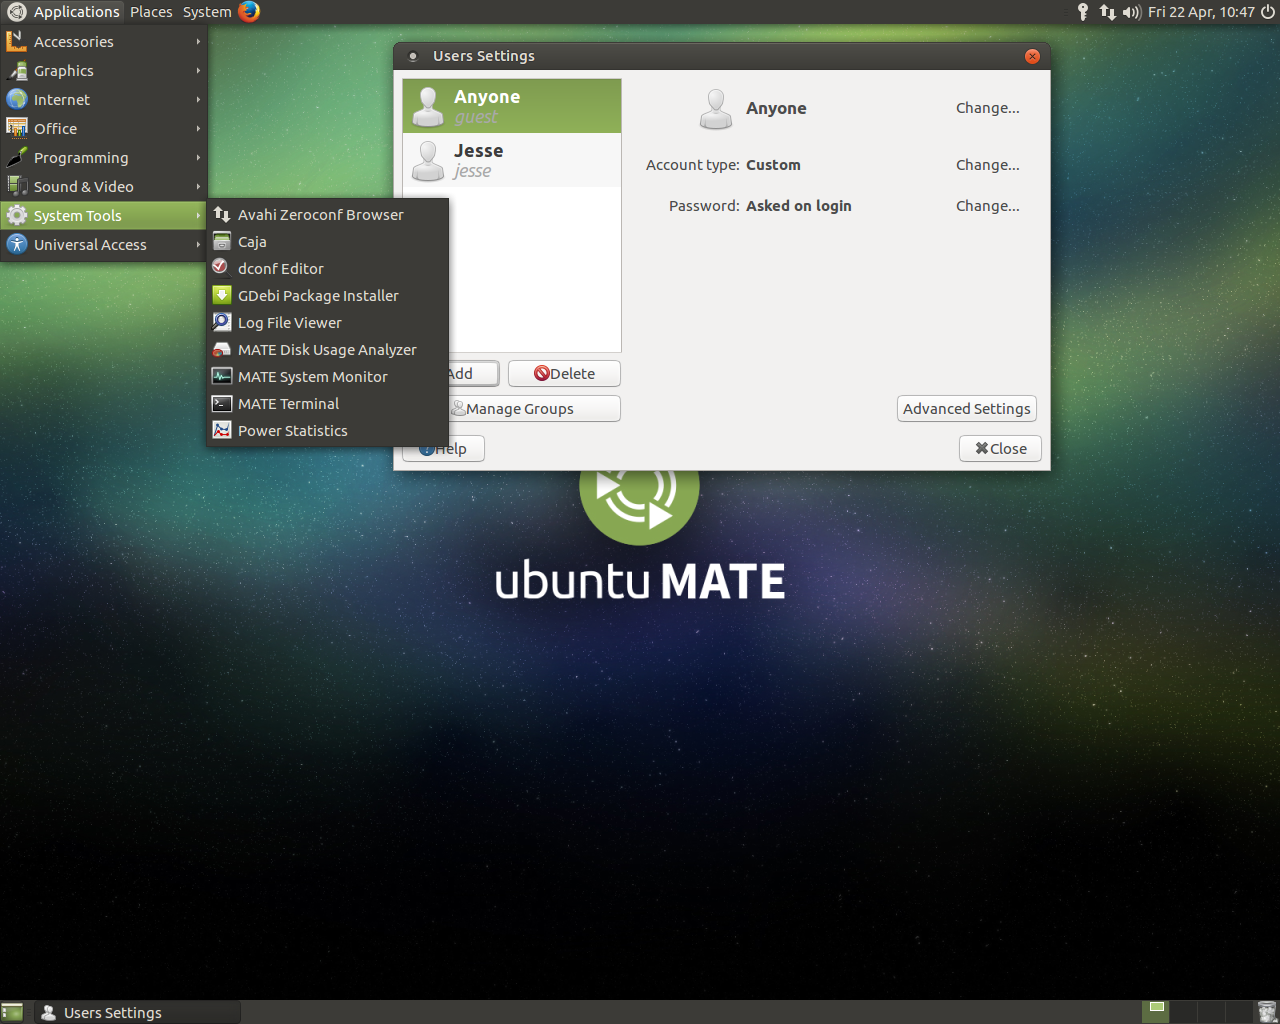This screenshot has width=1280, height=1024.
Task: Click the GDebi Package Installer icon
Action: [x=222, y=295]
